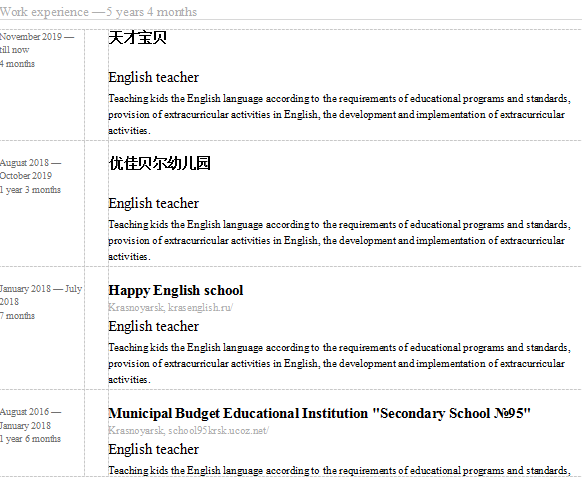The image size is (582, 482).
Task: Click the job description paragraph under 天才宝贝
Action: click(x=339, y=114)
